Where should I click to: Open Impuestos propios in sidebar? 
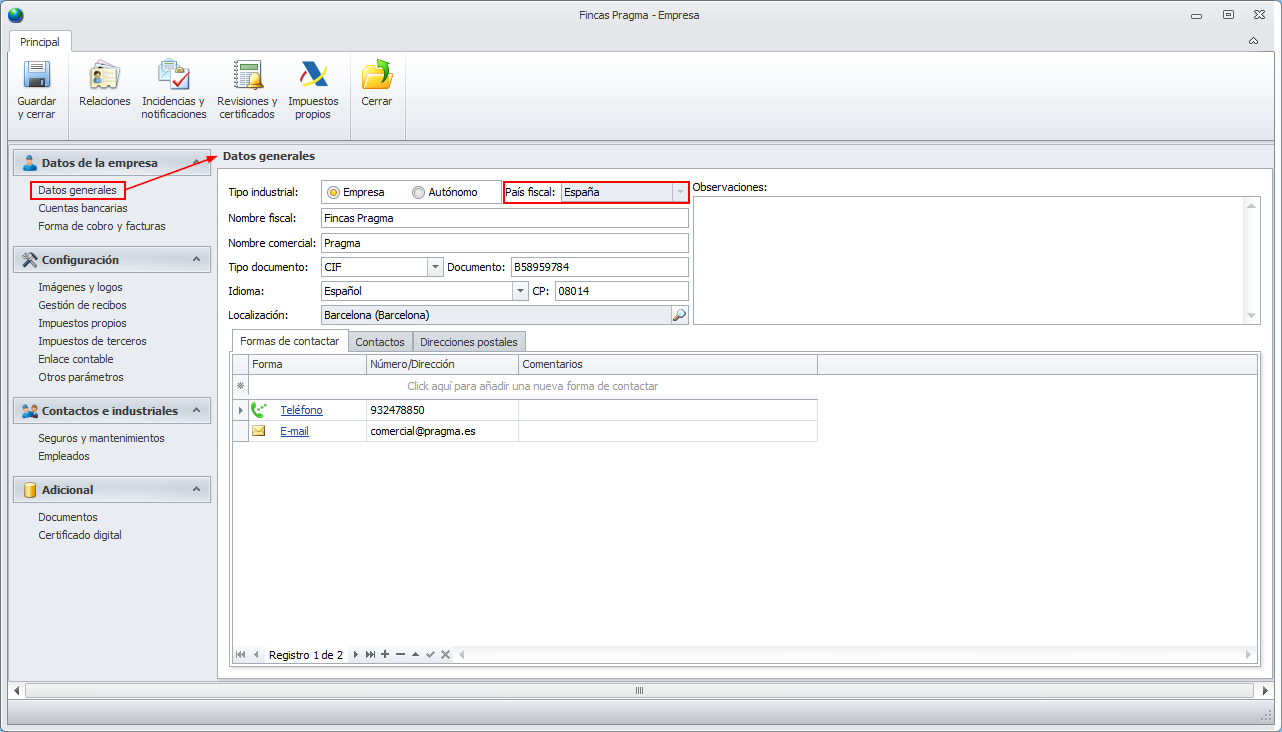click(82, 323)
